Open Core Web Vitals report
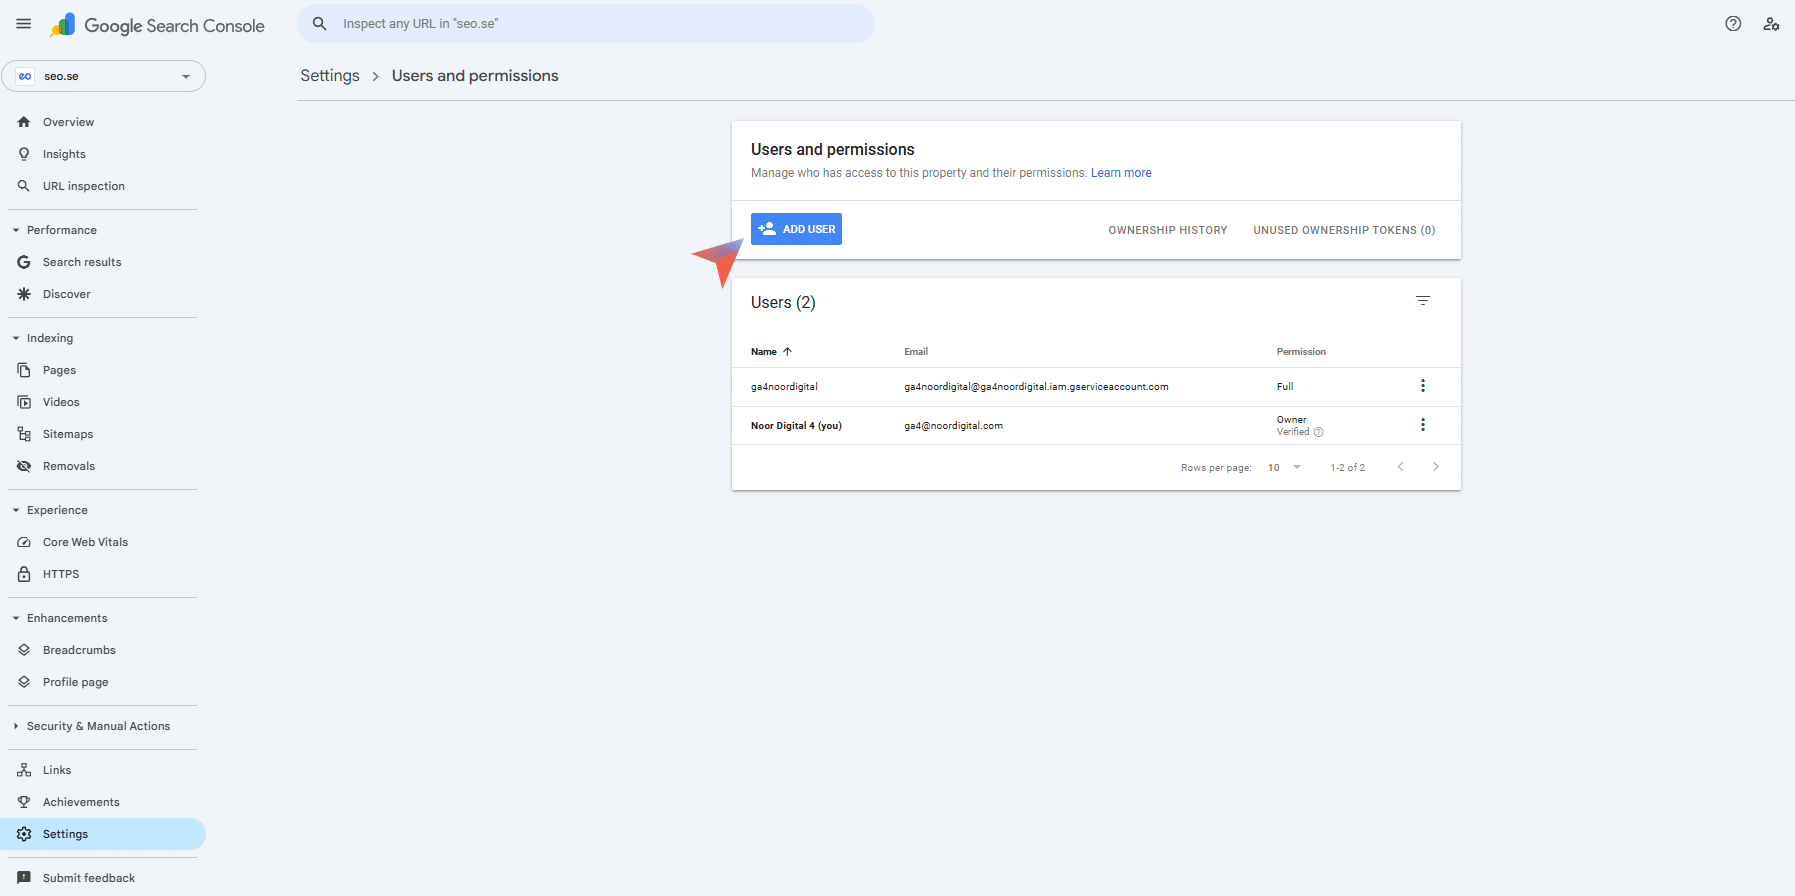This screenshot has width=1795, height=896. pyautogui.click(x=85, y=542)
